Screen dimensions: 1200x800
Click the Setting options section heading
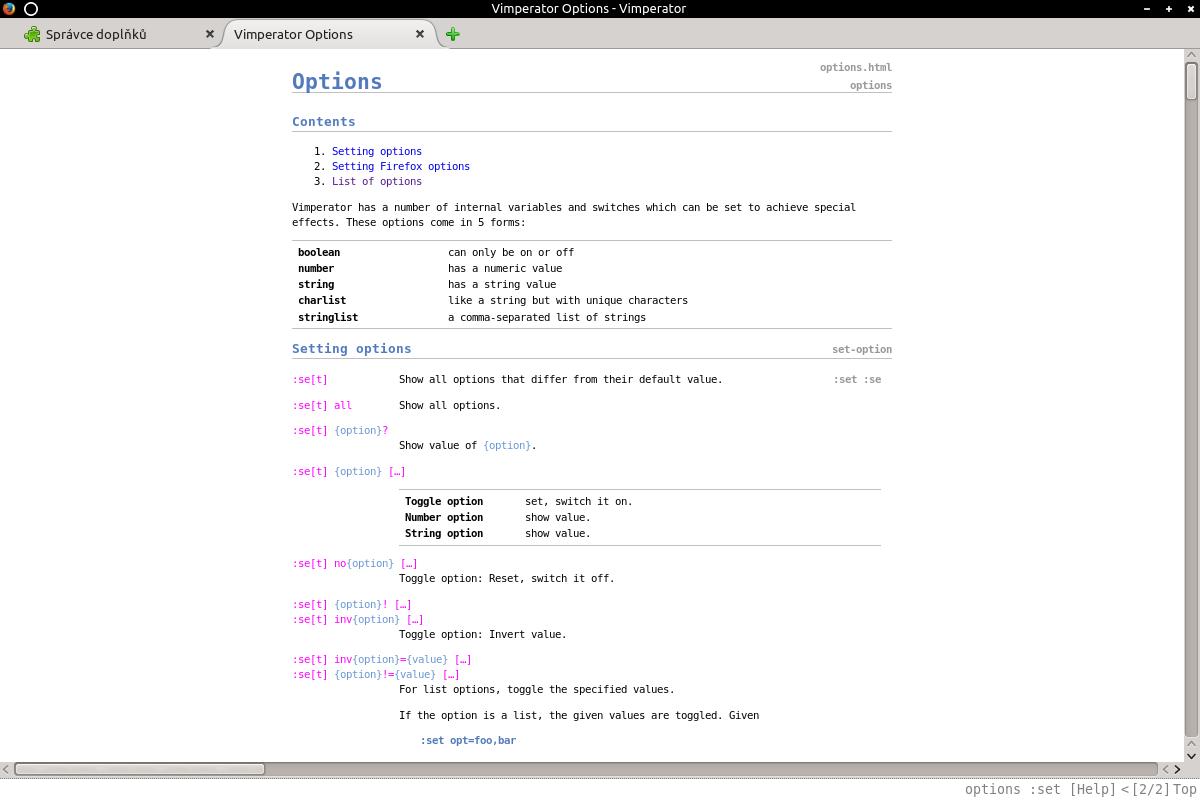click(x=352, y=349)
